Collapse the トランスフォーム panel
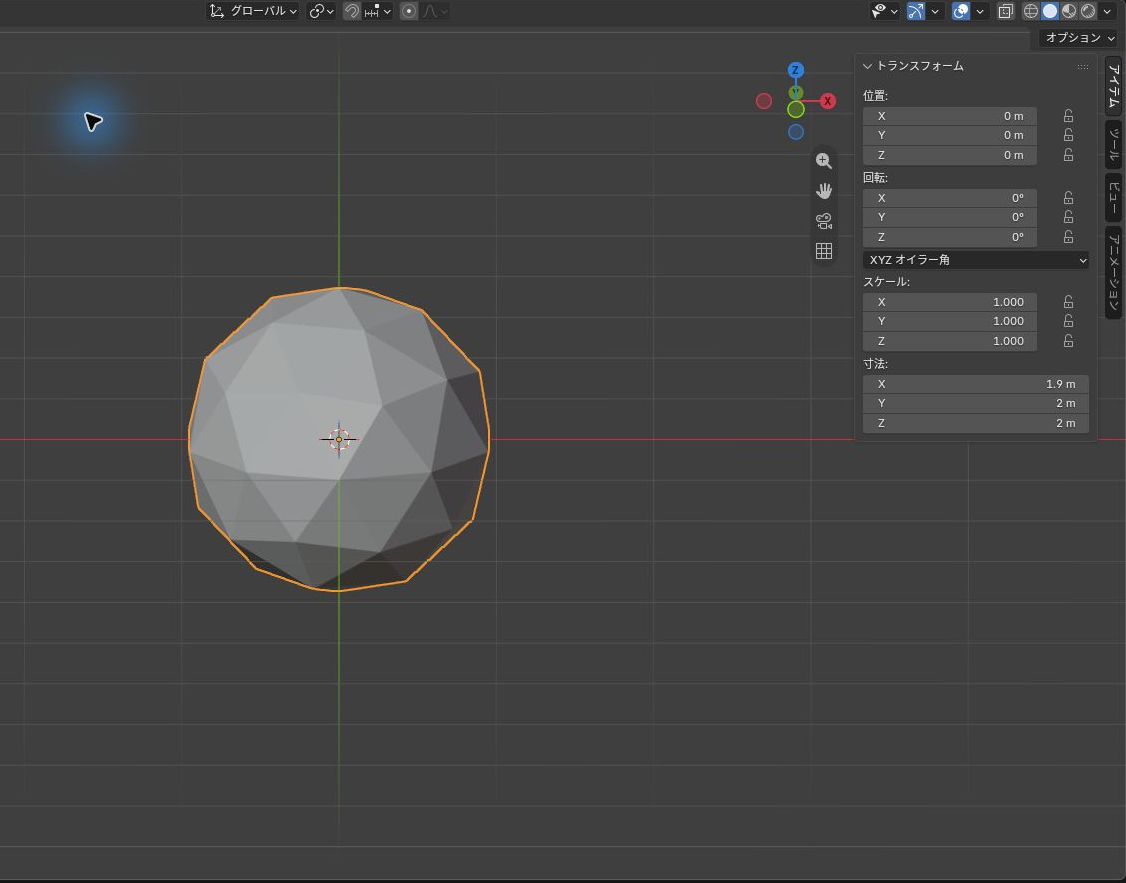This screenshot has width=1126, height=883. (867, 66)
